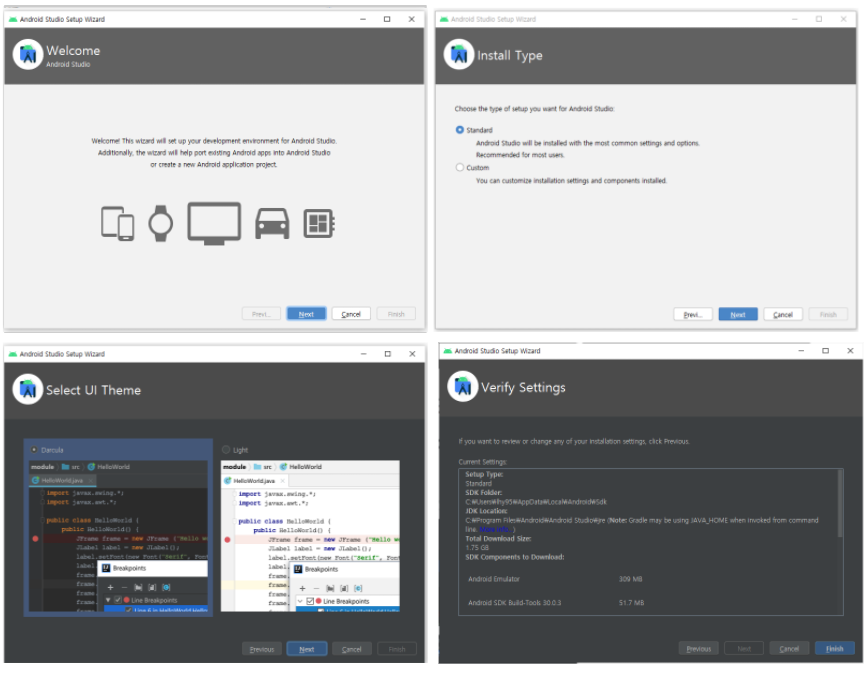Click the SDK Folder path text
Screen dimensions: 868x675
click(536, 502)
